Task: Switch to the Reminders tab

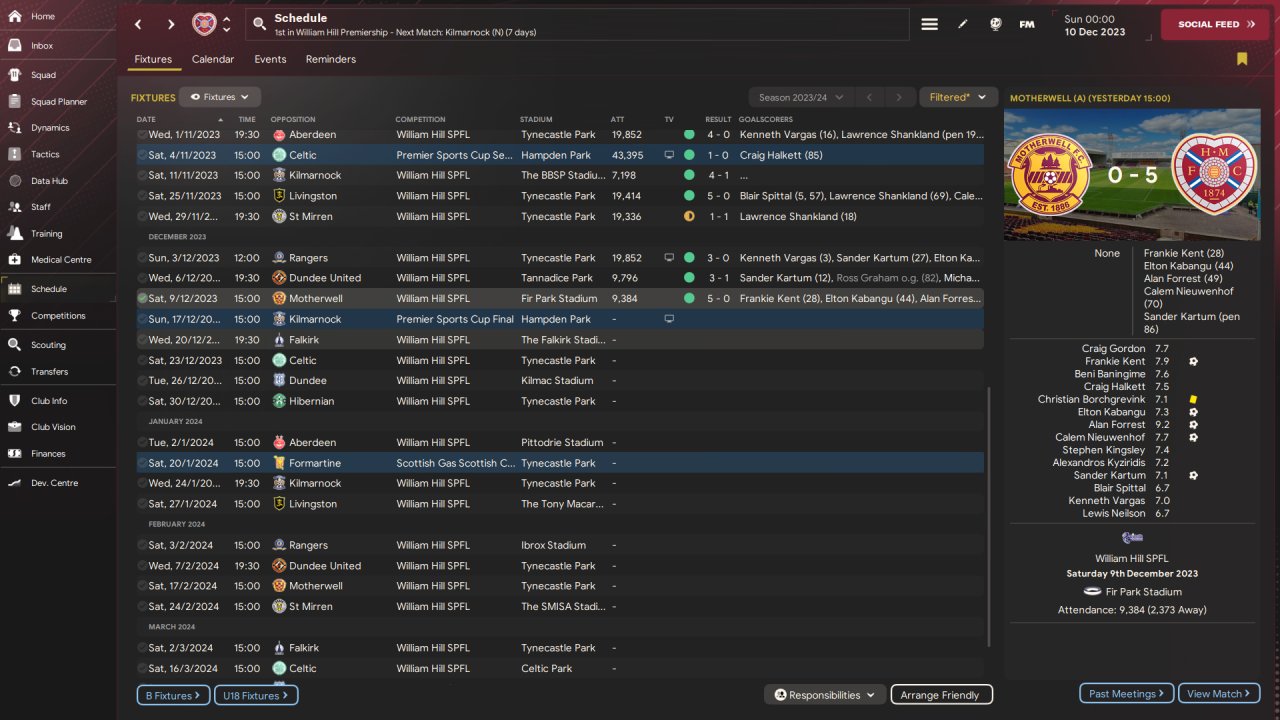Action: (x=331, y=59)
